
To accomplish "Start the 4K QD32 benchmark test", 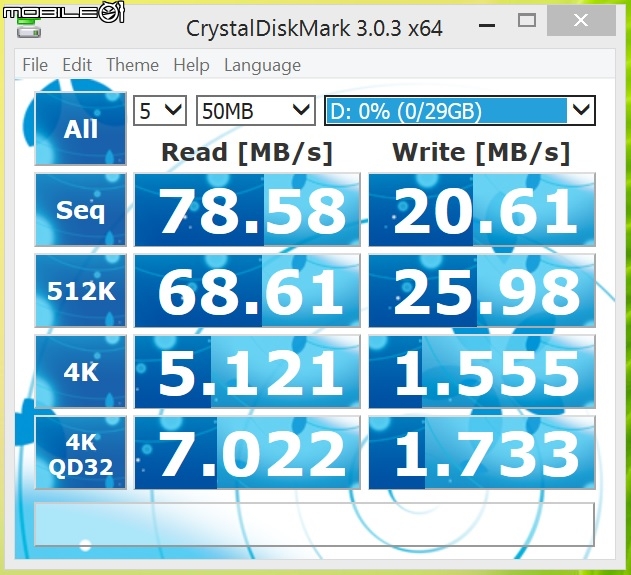I will 80,453.
